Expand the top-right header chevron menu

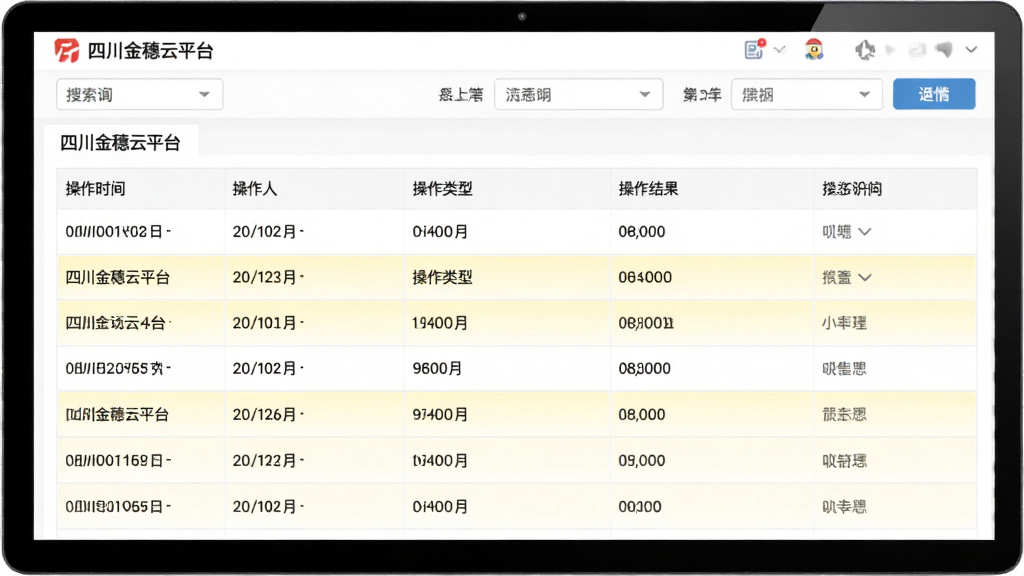click(971, 50)
